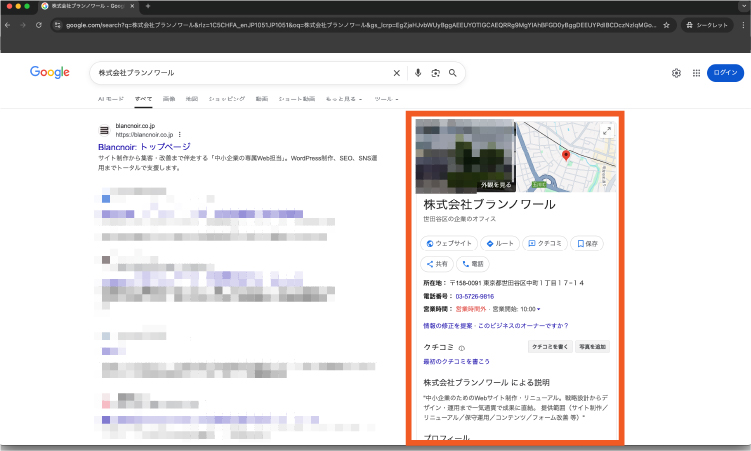Bookmark this page with the star icon
The height and width of the screenshot is (451, 751).
tap(638, 25)
